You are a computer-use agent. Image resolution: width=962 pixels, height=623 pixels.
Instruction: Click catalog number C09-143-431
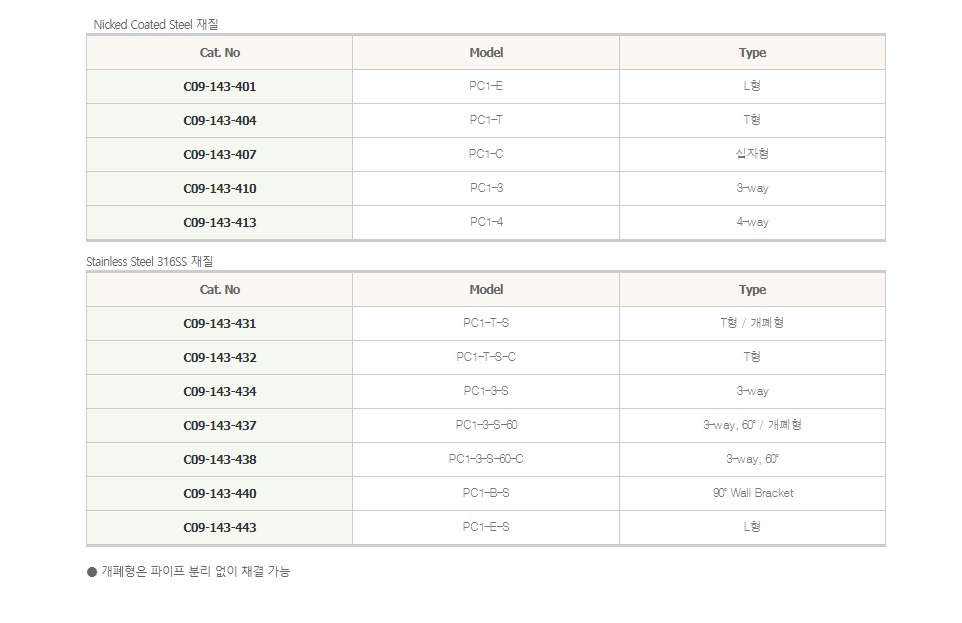pos(220,324)
